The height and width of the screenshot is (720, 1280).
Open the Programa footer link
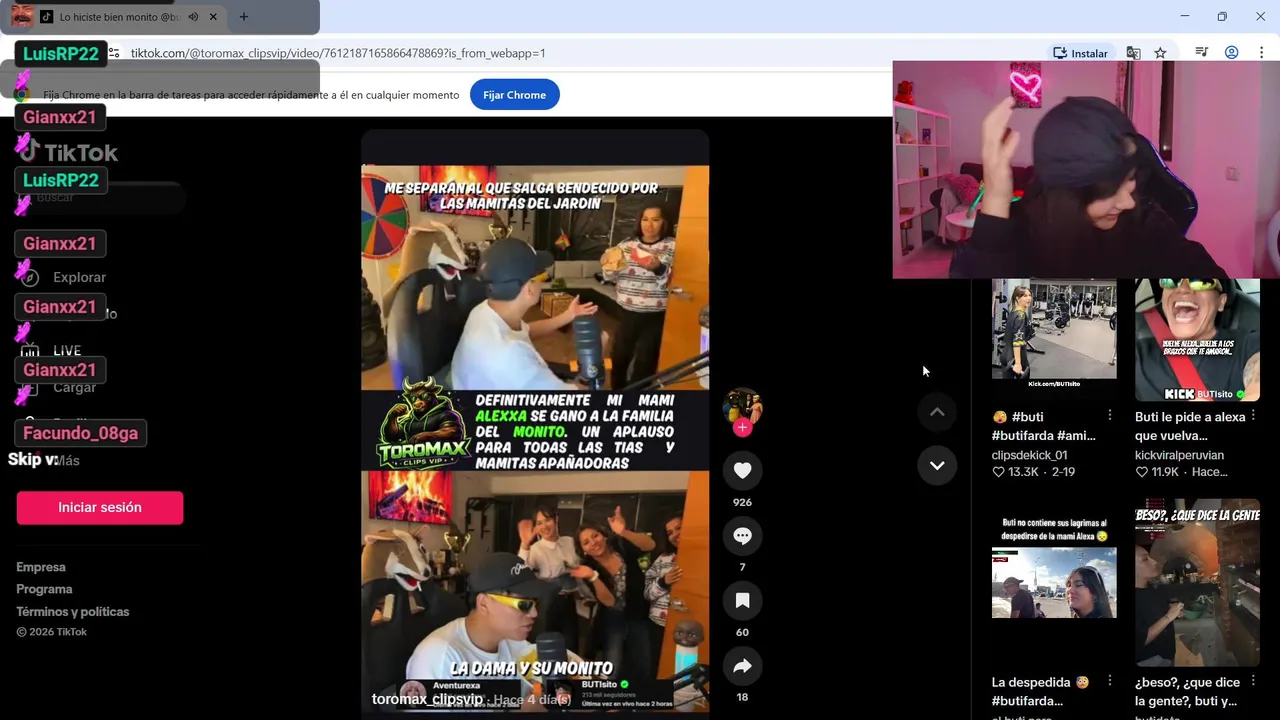pyautogui.click(x=44, y=589)
